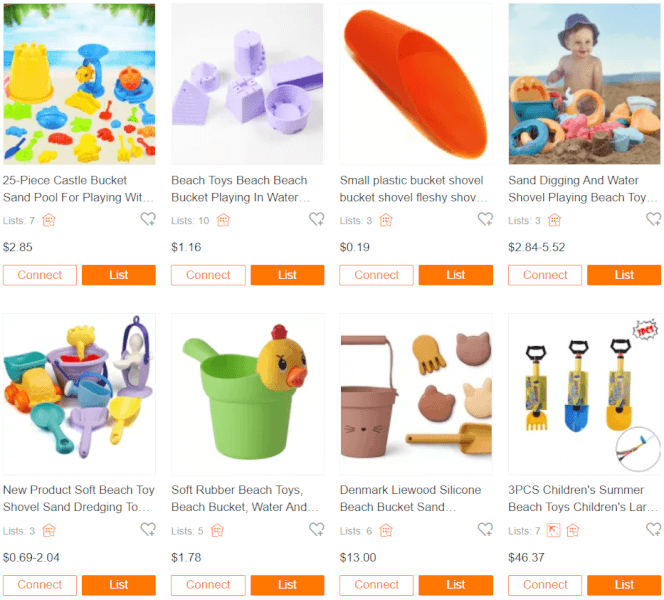View the orange plastic shovel image
This screenshot has height=600, width=664.
(416, 84)
